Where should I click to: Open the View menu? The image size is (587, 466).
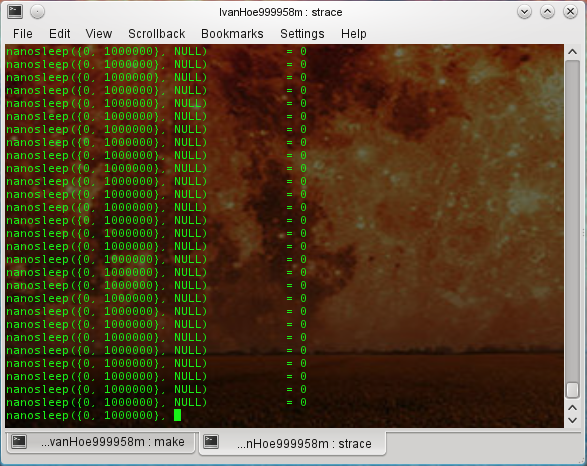pos(98,34)
